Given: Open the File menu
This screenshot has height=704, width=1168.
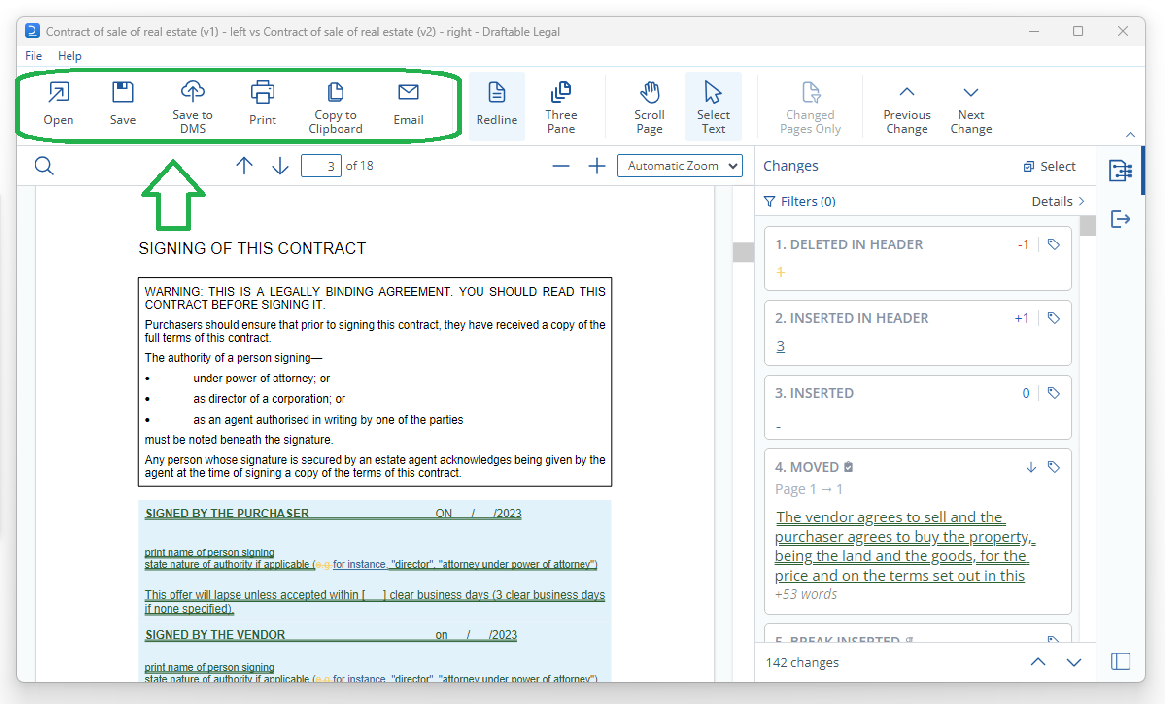Looking at the screenshot, I should [x=34, y=56].
